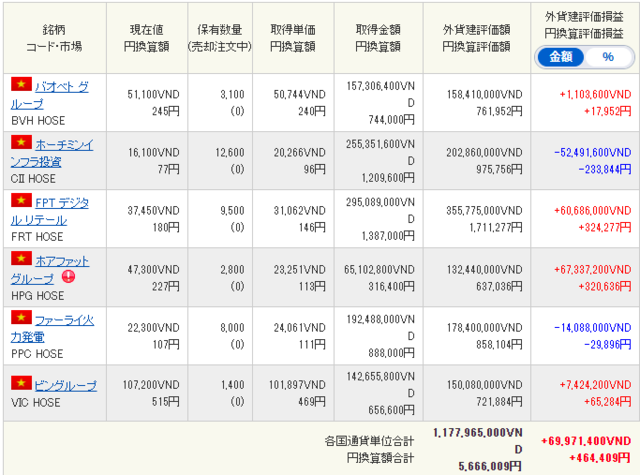Image resolution: width=640 pixels, height=475 pixels.
Task: Click the -14,088,000VND loss value
Action: [x=593, y=328]
